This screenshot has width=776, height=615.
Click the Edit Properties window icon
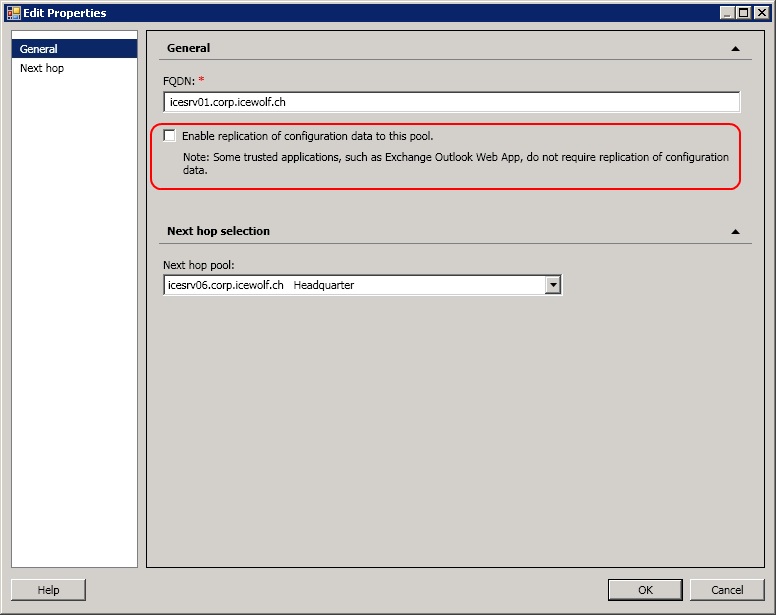pyautogui.click(x=13, y=13)
